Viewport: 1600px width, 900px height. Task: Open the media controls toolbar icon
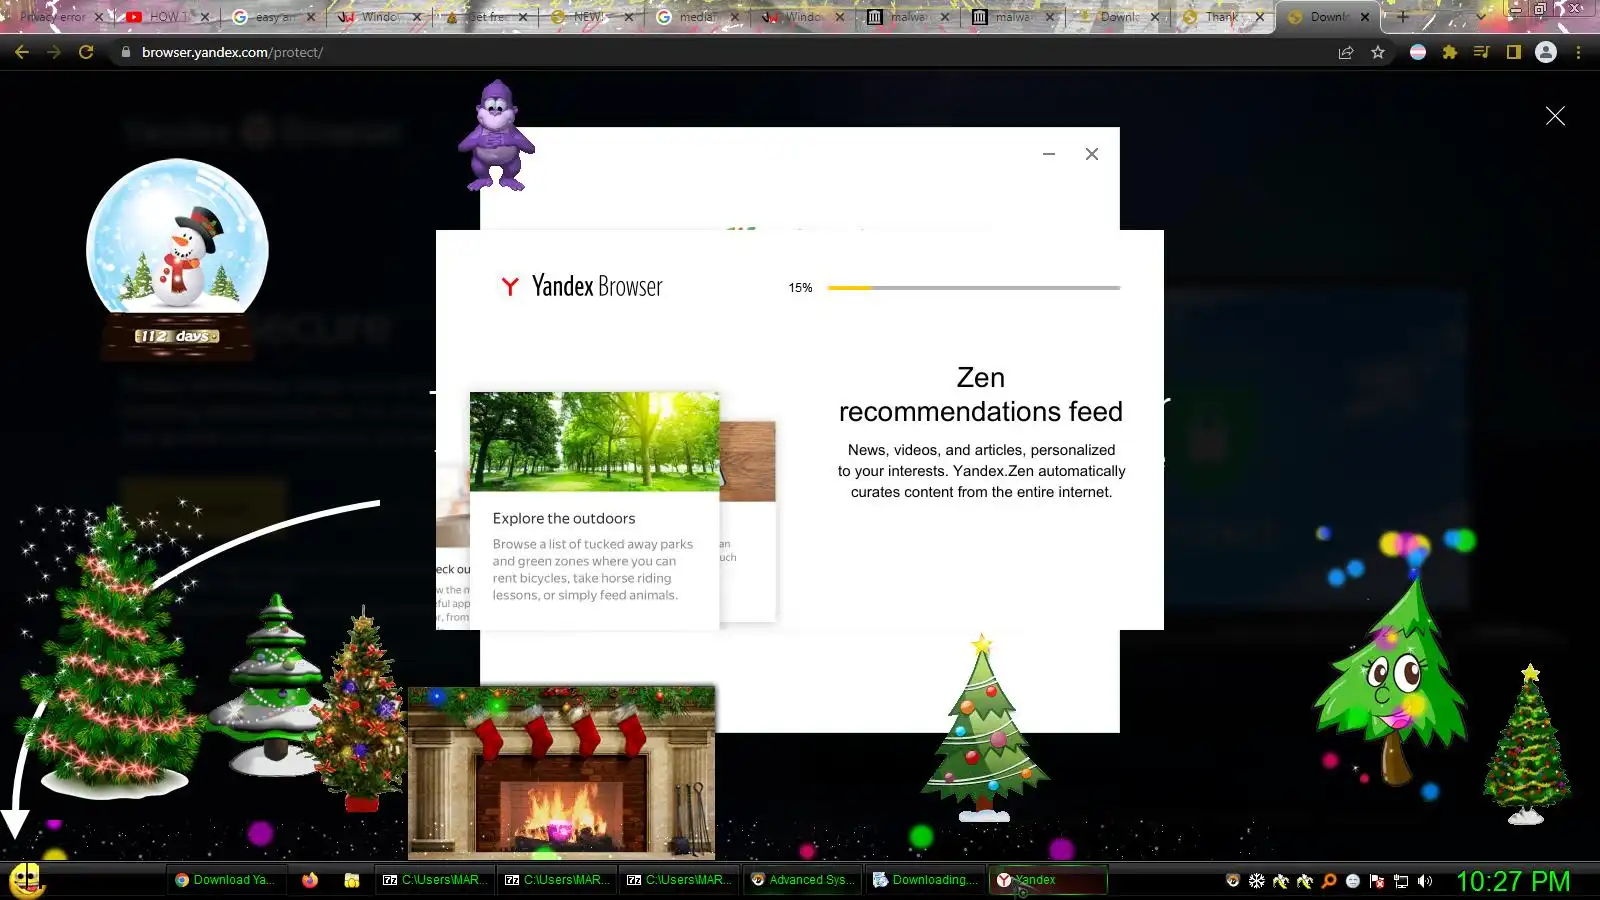1482,52
